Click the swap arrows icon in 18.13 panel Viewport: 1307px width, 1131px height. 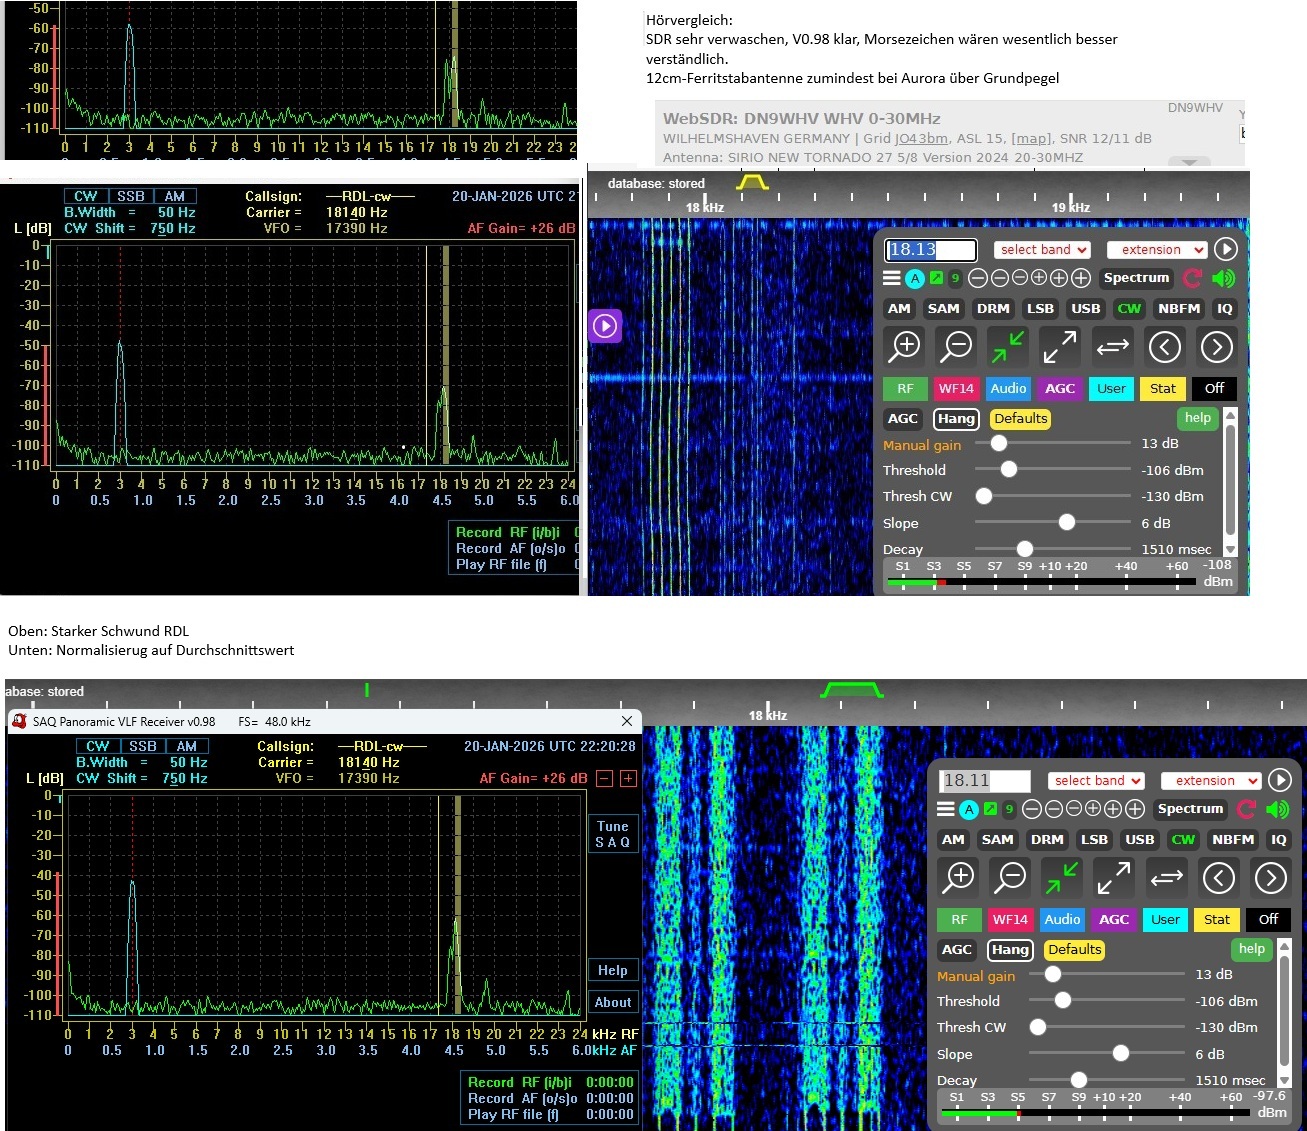point(1112,347)
